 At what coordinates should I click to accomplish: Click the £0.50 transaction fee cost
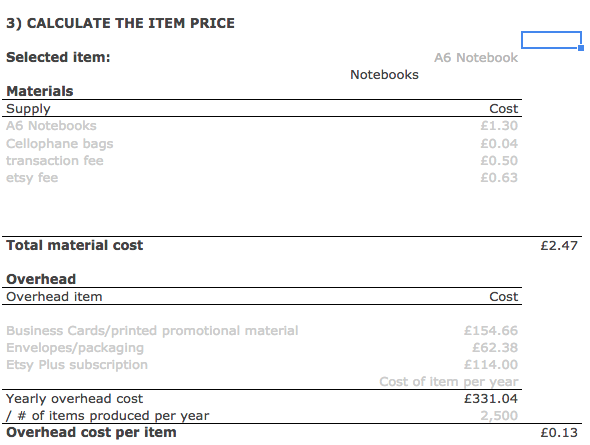tap(499, 161)
